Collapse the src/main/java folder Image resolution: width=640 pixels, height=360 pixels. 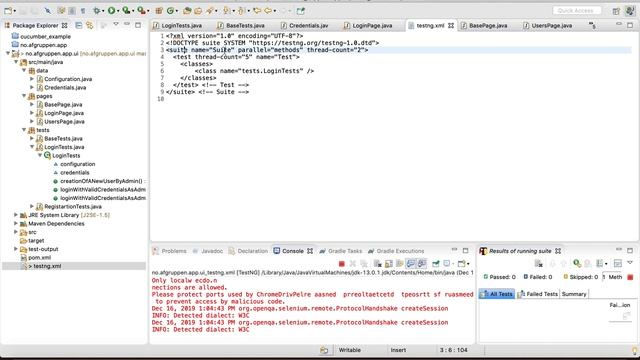[x=16, y=62]
